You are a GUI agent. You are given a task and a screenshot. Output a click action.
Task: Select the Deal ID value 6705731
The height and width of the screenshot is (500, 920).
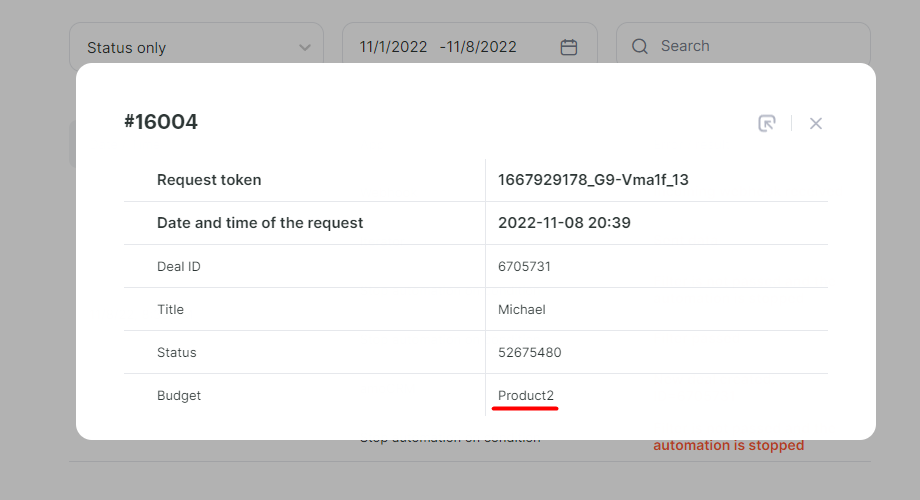tap(524, 266)
